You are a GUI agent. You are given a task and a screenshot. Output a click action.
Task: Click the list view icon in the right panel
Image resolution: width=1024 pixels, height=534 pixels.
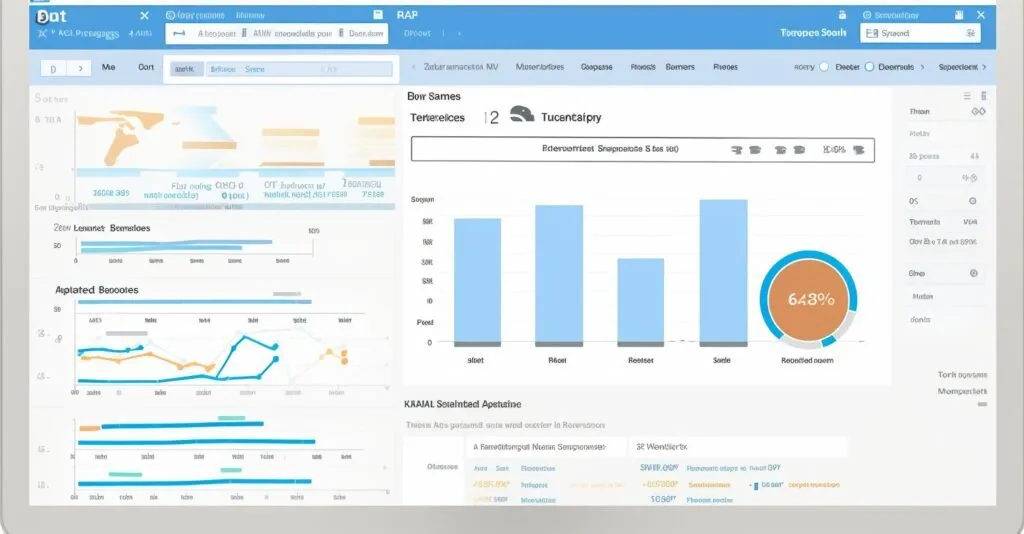pos(967,96)
